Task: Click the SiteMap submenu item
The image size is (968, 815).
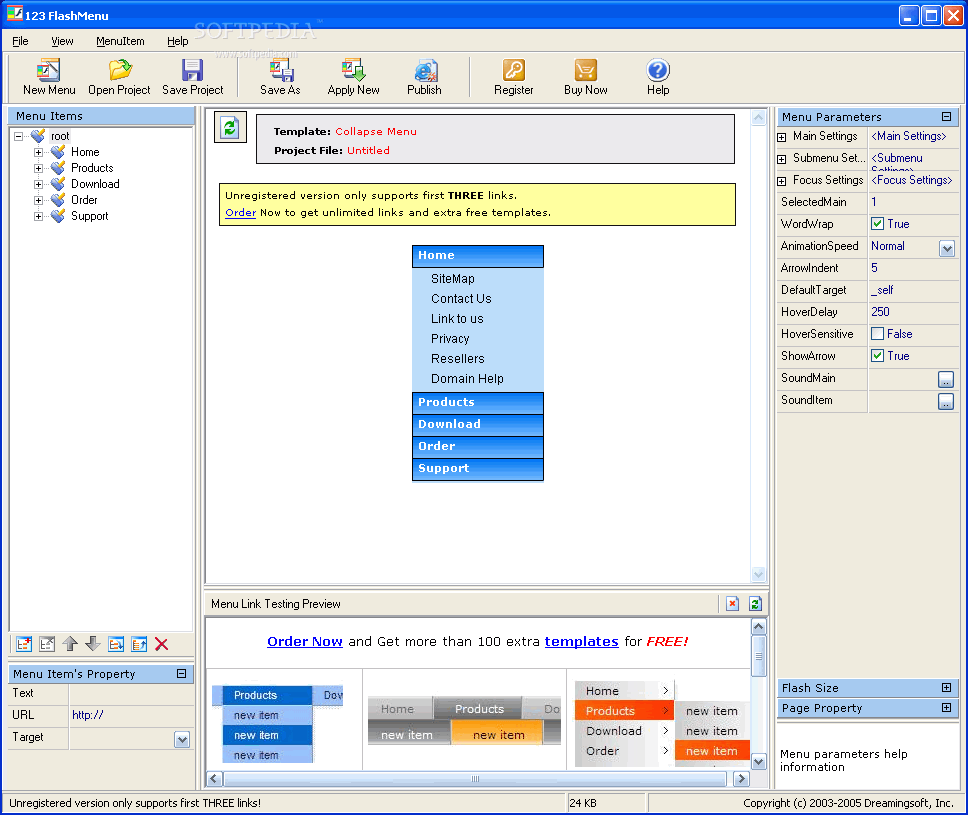Action: click(x=453, y=278)
